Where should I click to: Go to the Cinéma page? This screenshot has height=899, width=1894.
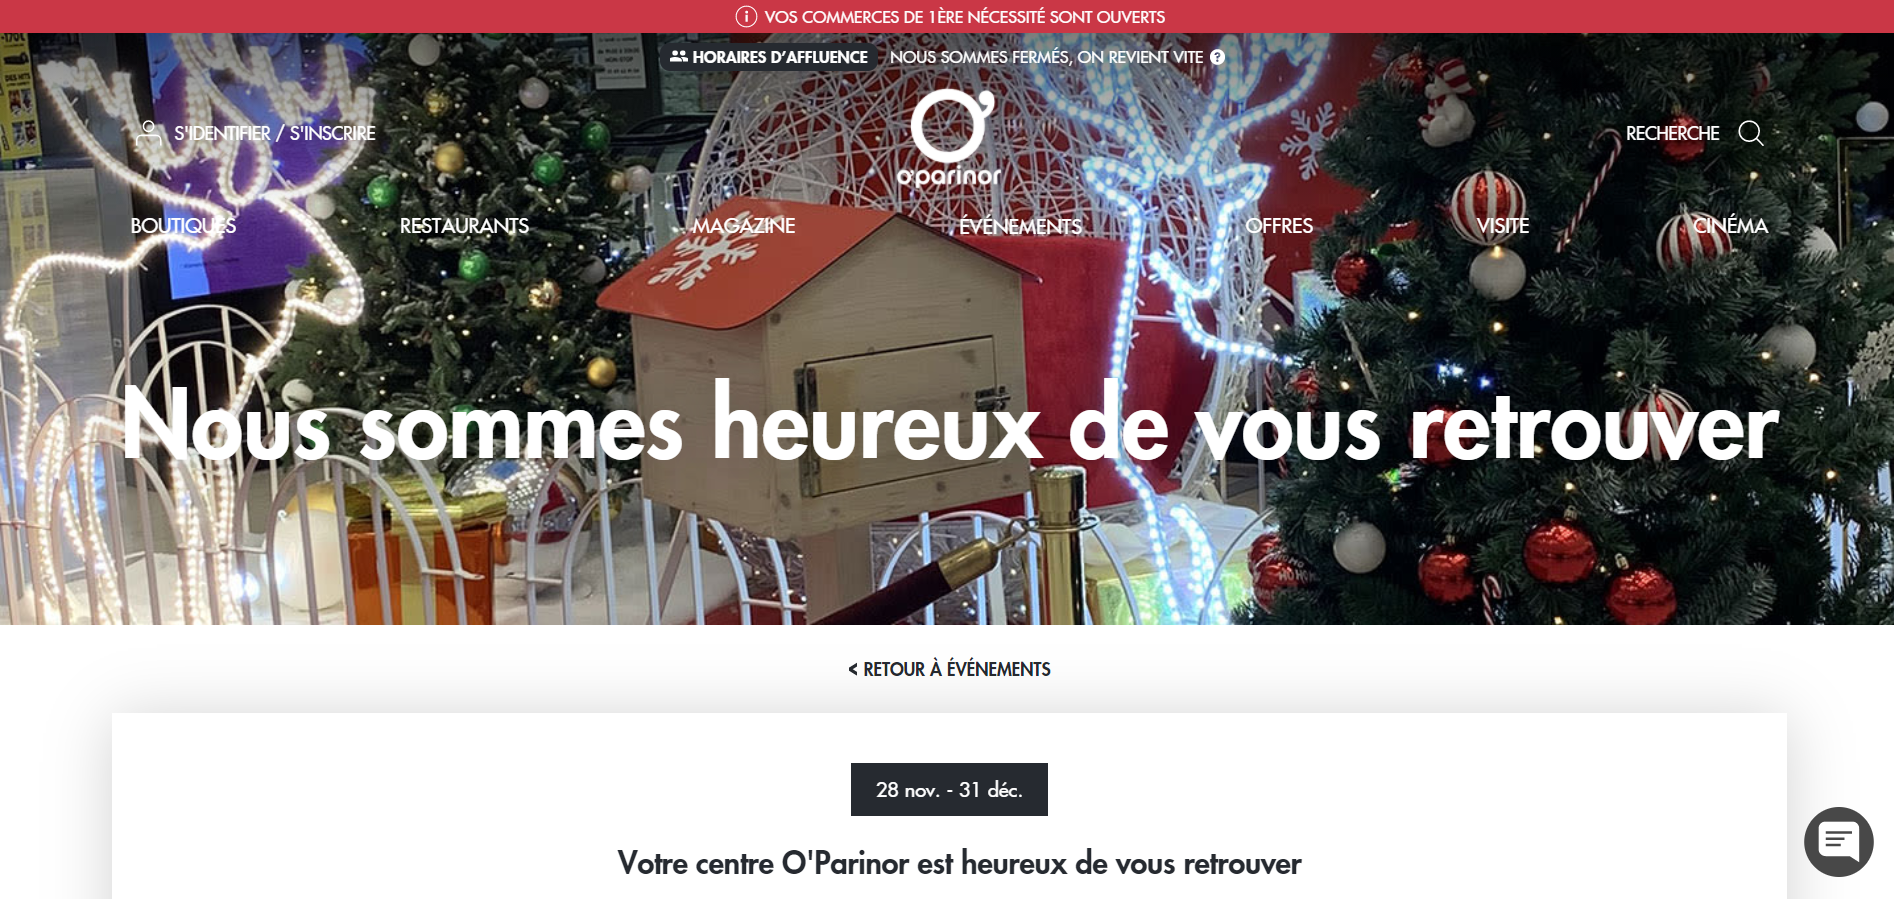tap(1730, 226)
